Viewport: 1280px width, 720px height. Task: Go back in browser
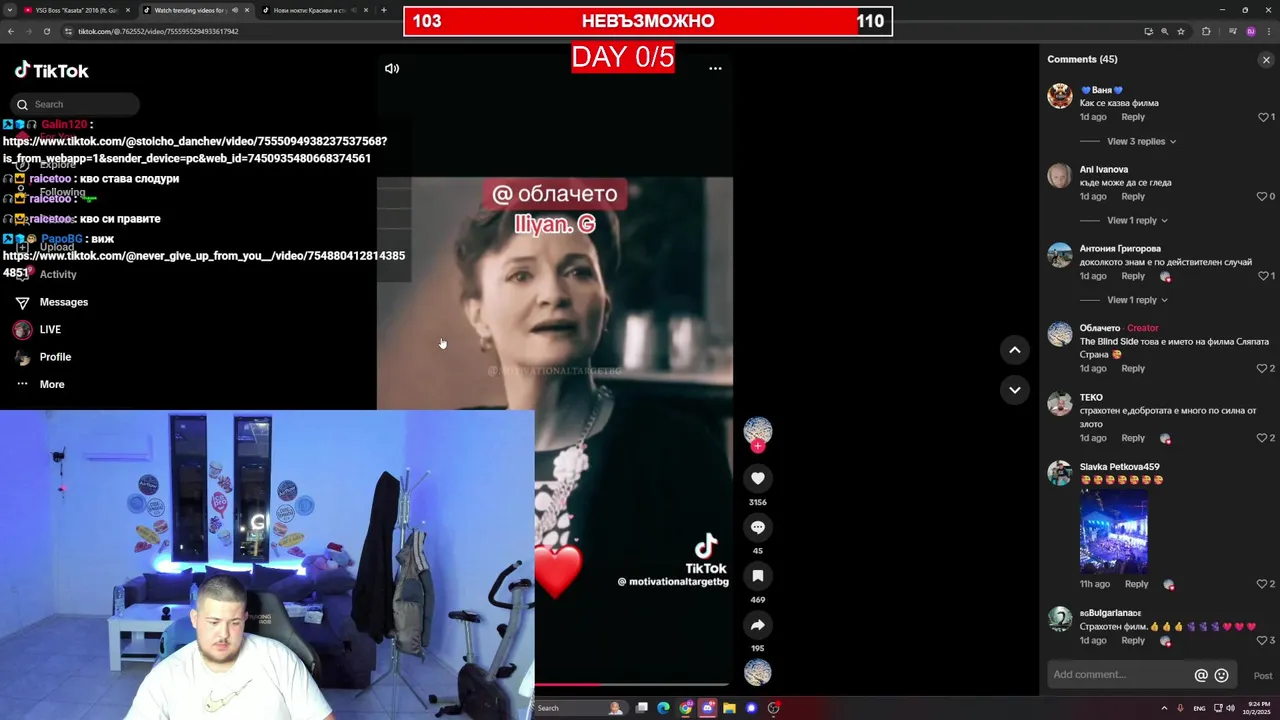[x=11, y=31]
